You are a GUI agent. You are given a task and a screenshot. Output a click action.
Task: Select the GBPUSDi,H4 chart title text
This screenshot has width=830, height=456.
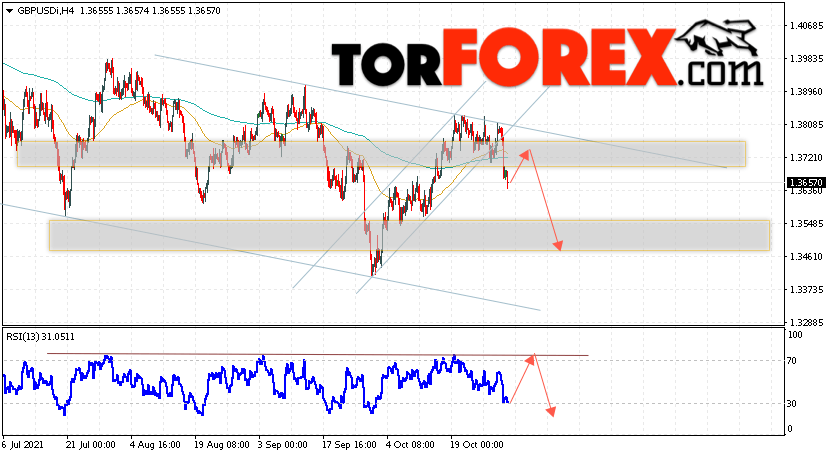(x=46, y=11)
